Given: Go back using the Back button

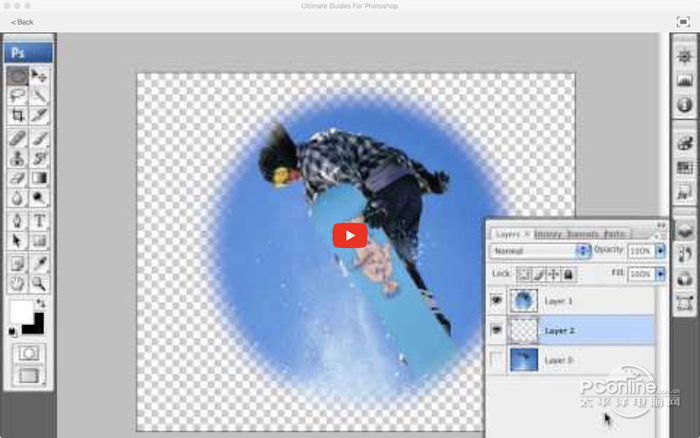Looking at the screenshot, I should [22, 22].
